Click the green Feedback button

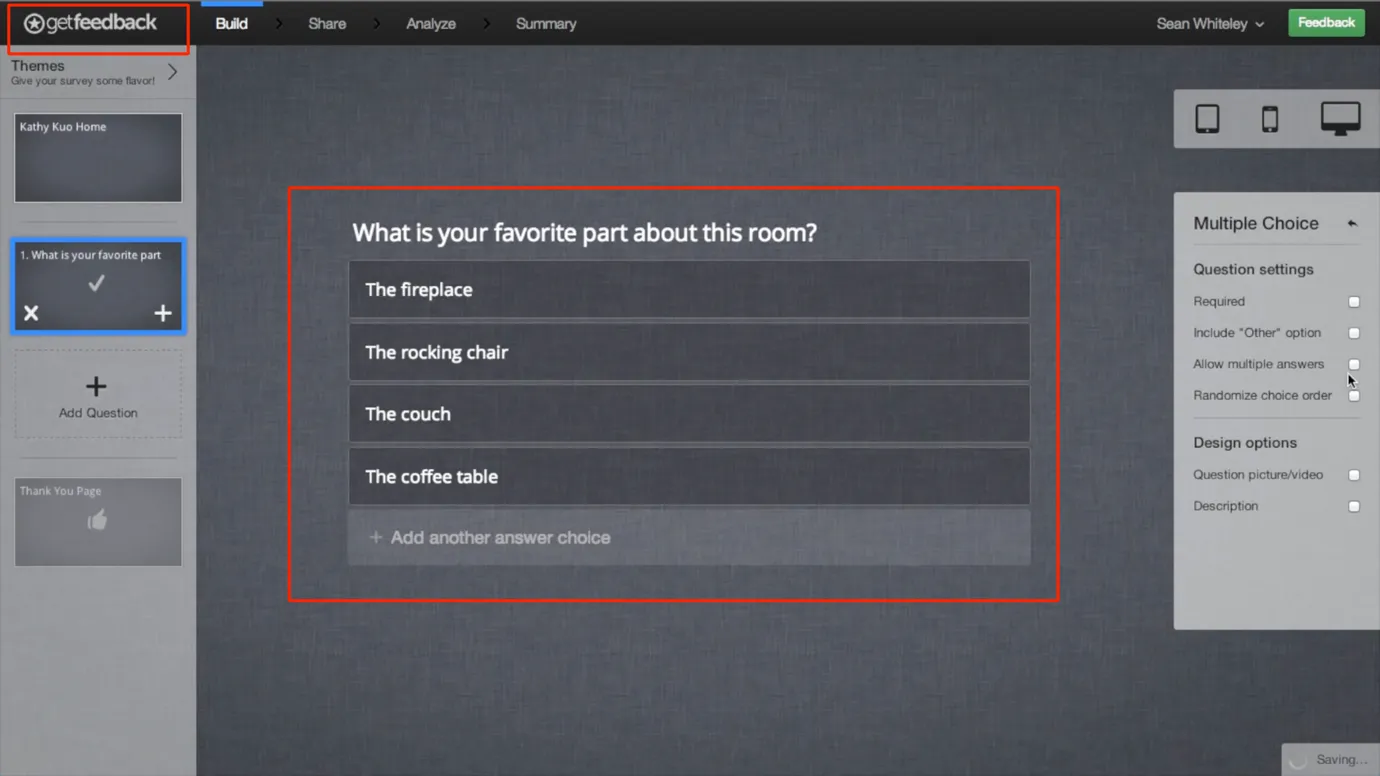click(x=1326, y=23)
